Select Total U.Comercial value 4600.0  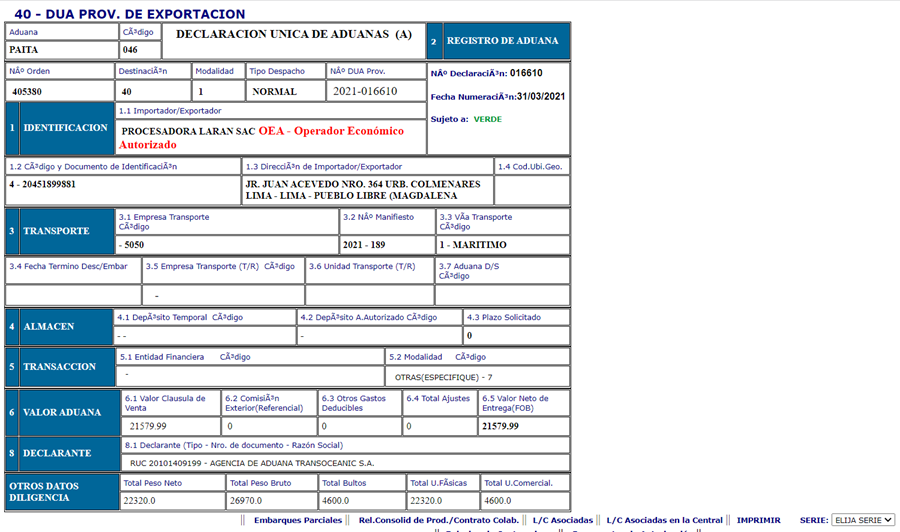click(x=498, y=501)
